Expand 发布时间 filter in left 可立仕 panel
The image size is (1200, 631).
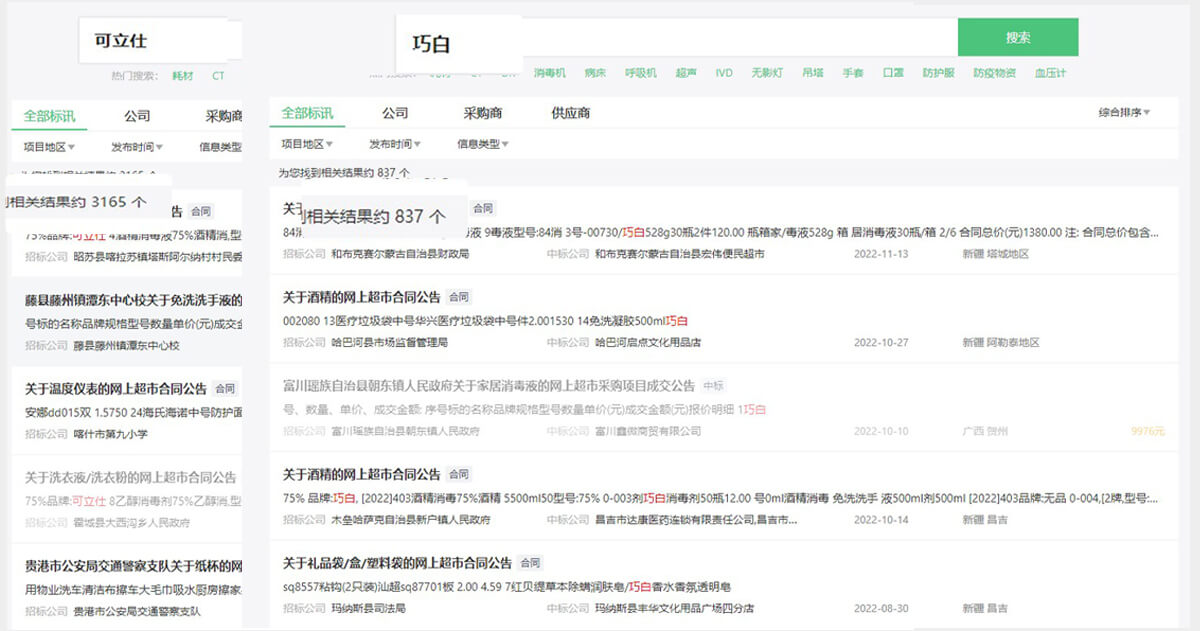pyautogui.click(x=138, y=147)
